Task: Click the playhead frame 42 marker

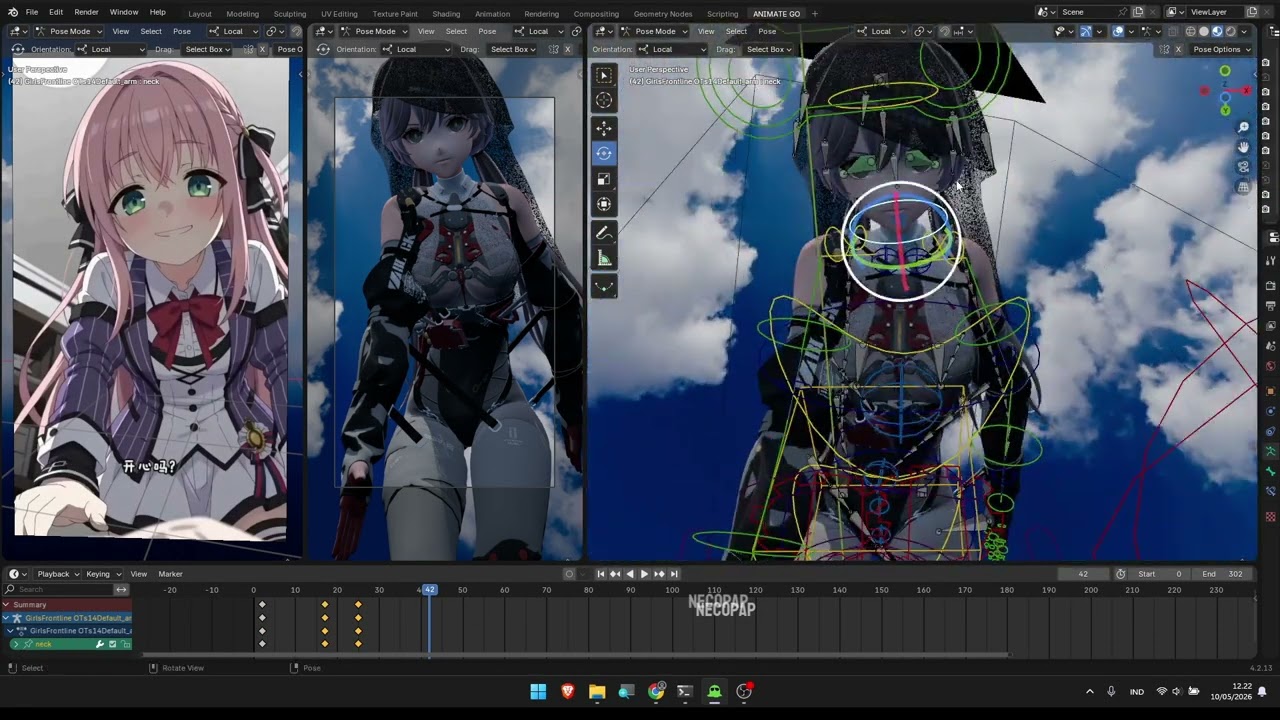Action: point(429,590)
